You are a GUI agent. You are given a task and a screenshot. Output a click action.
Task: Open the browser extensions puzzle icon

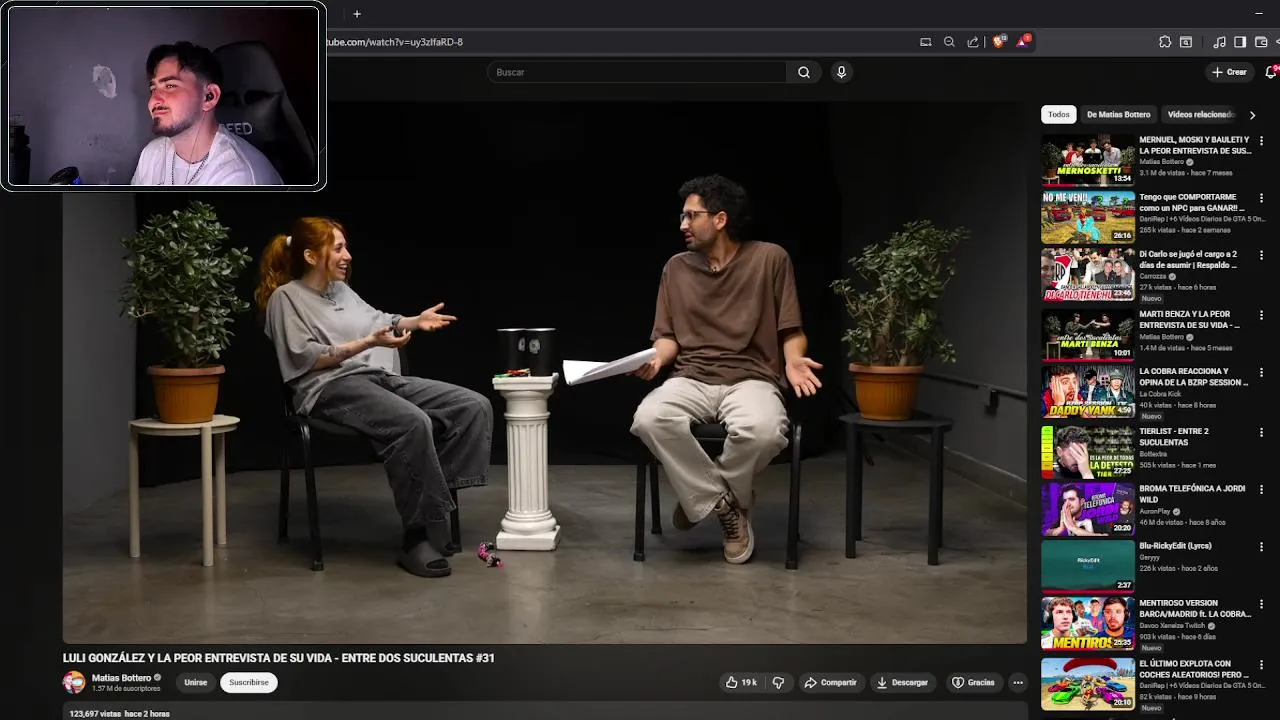[x=1165, y=42]
